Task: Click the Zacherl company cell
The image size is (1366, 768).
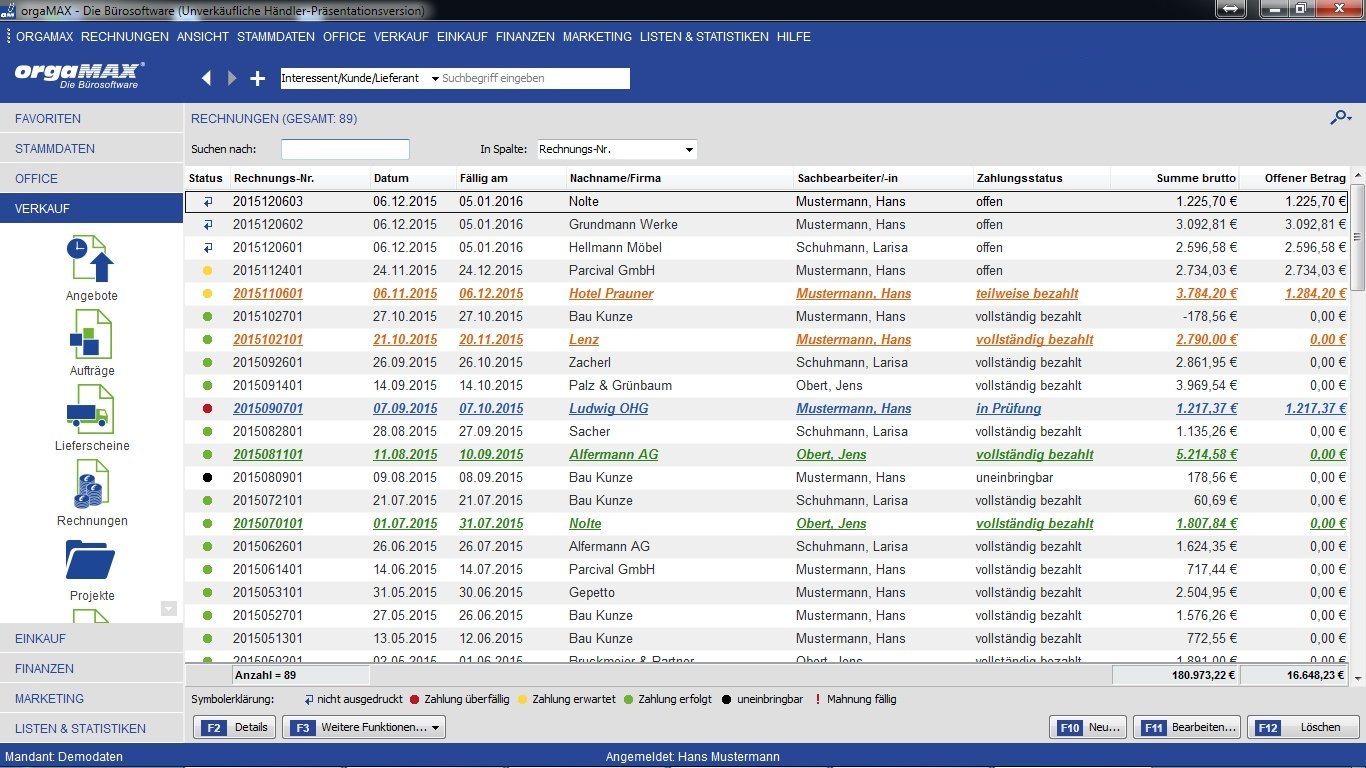Action: coord(590,362)
